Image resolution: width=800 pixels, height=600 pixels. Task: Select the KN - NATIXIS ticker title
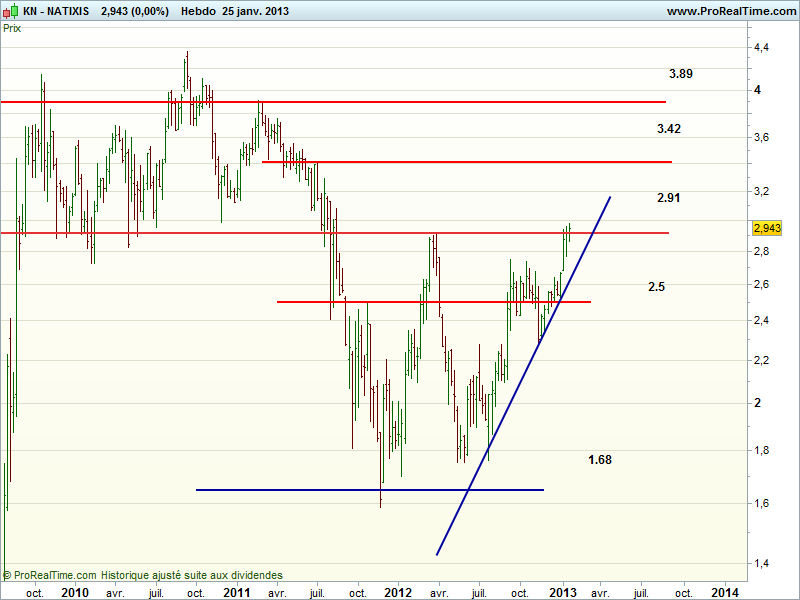(56, 11)
